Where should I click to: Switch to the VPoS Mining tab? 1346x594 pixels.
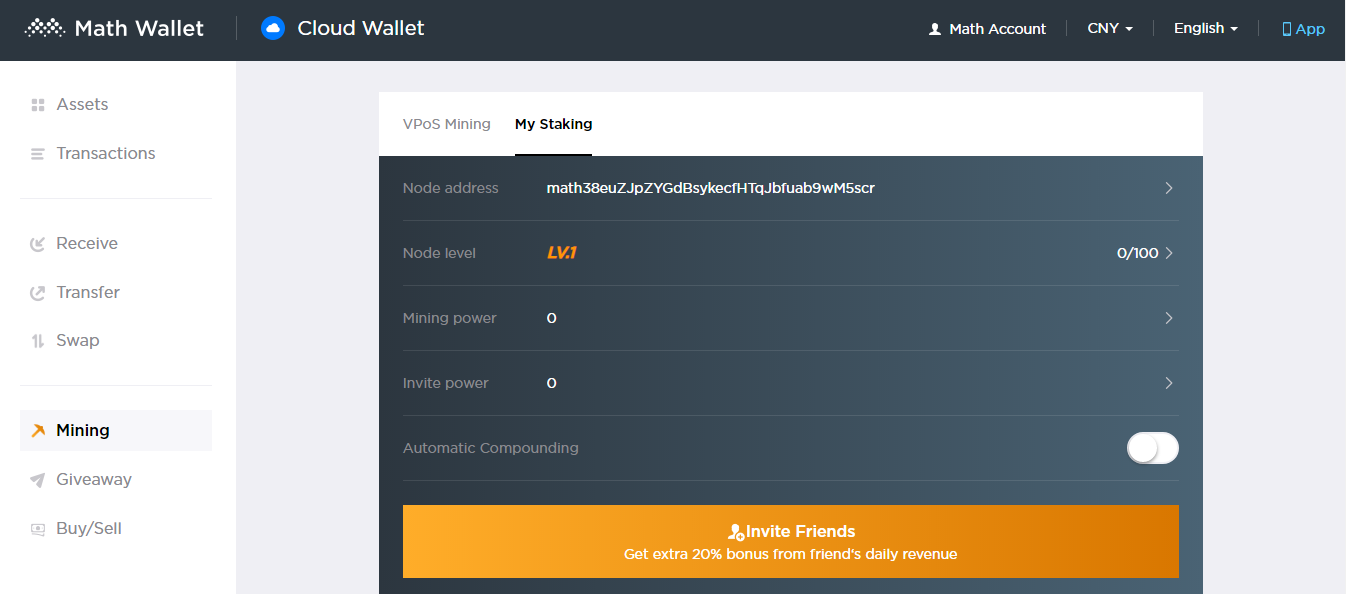(446, 124)
